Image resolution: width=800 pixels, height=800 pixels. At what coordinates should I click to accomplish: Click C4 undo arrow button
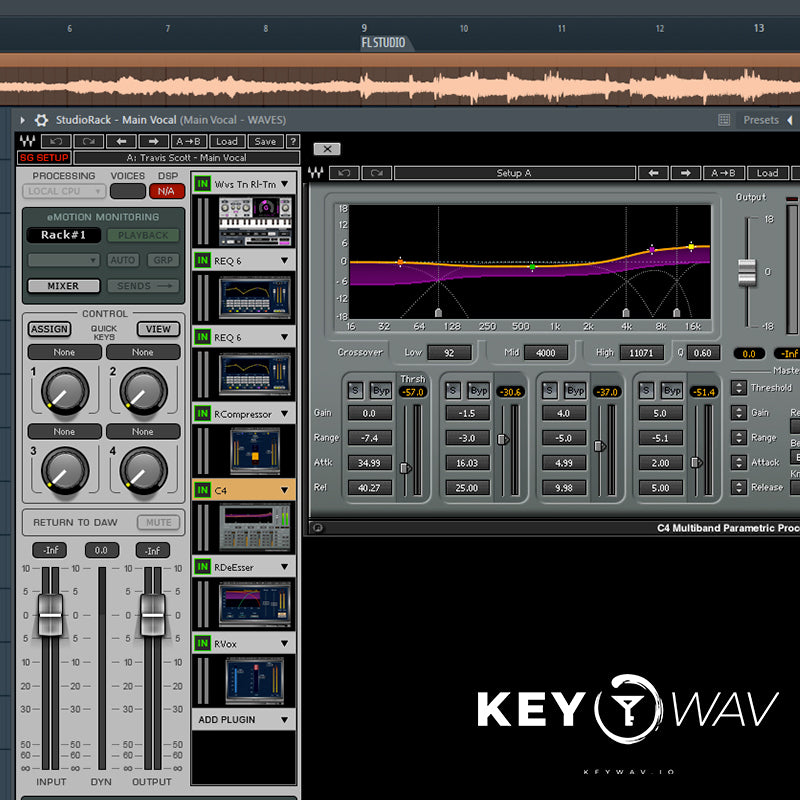(x=344, y=173)
